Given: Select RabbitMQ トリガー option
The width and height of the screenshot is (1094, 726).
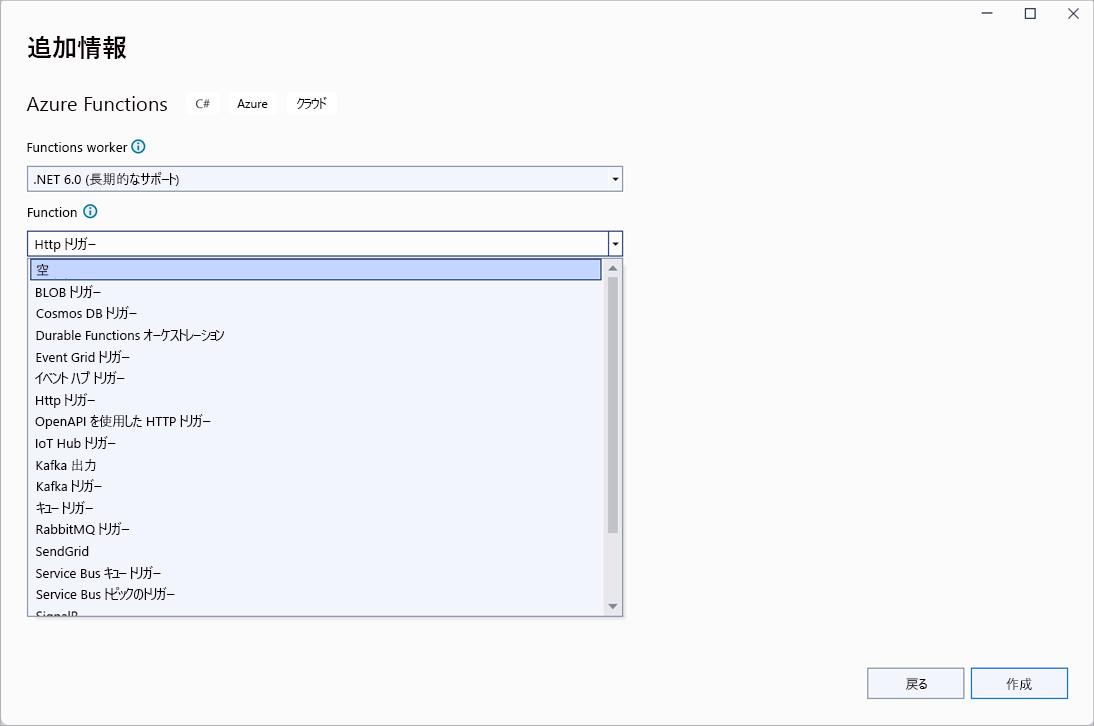Looking at the screenshot, I should 315,529.
